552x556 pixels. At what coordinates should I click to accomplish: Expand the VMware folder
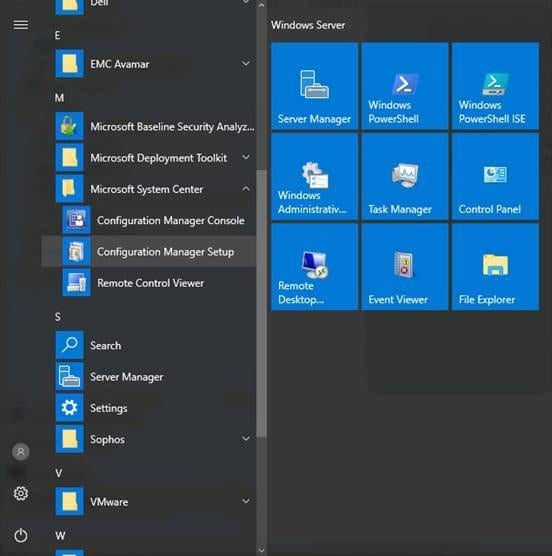pyautogui.click(x=149, y=502)
